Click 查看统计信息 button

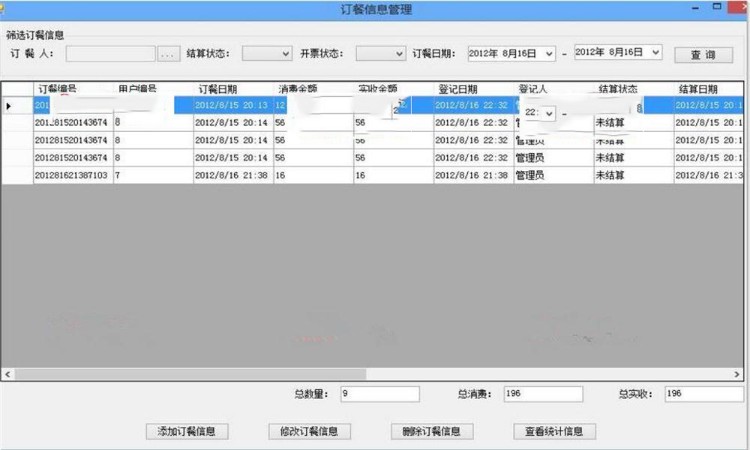point(554,431)
